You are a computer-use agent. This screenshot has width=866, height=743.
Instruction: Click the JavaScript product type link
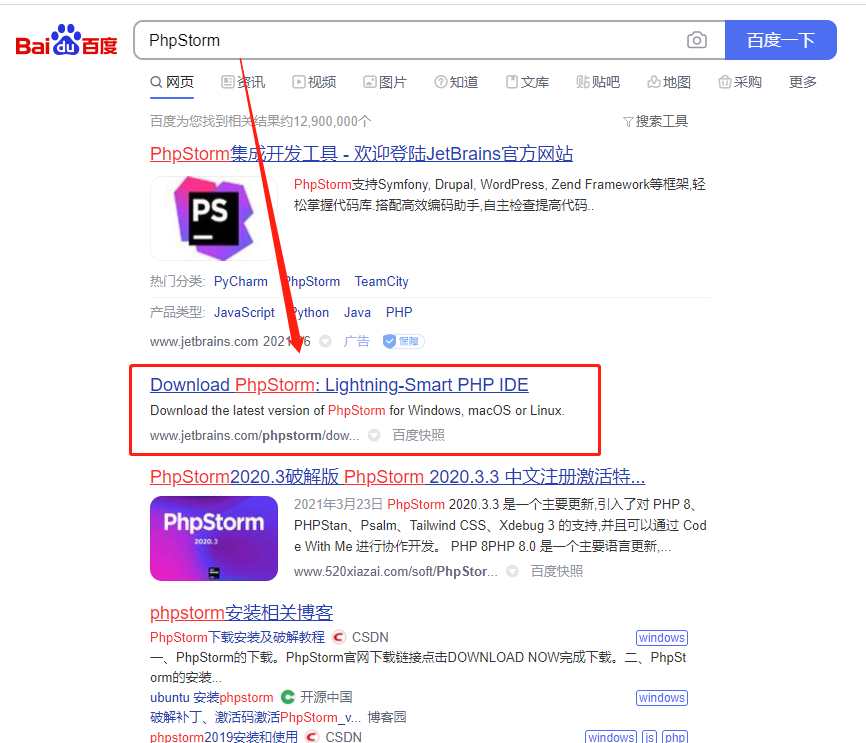244,313
